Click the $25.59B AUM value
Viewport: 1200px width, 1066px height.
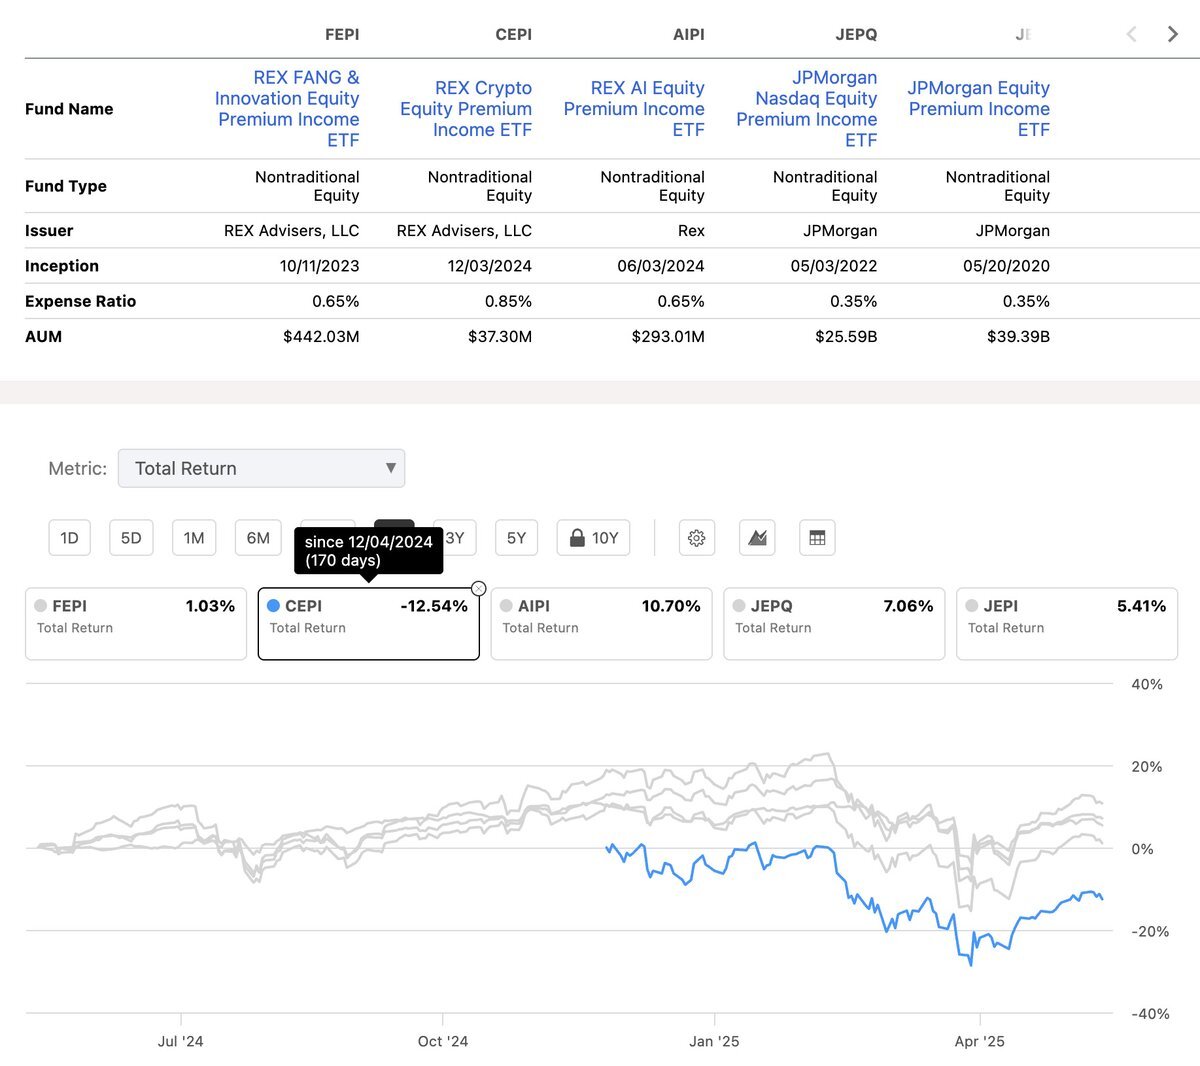tap(846, 337)
